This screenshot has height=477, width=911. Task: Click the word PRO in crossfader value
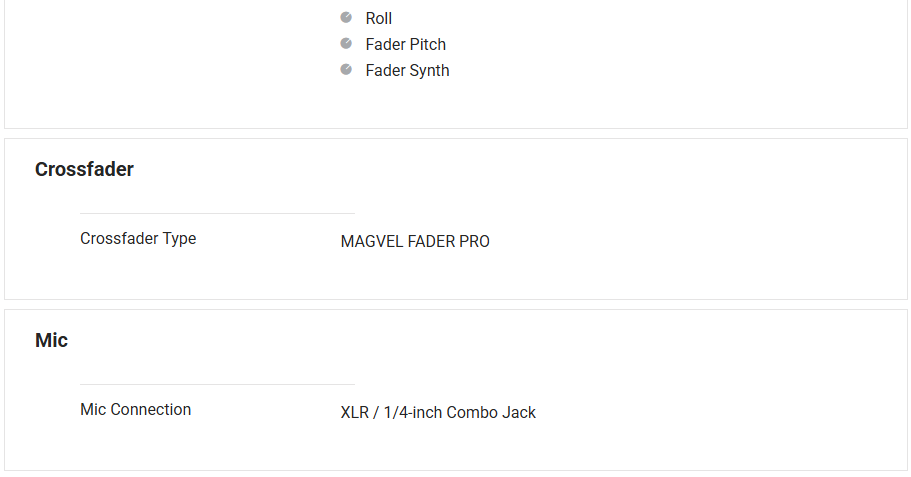click(x=474, y=241)
